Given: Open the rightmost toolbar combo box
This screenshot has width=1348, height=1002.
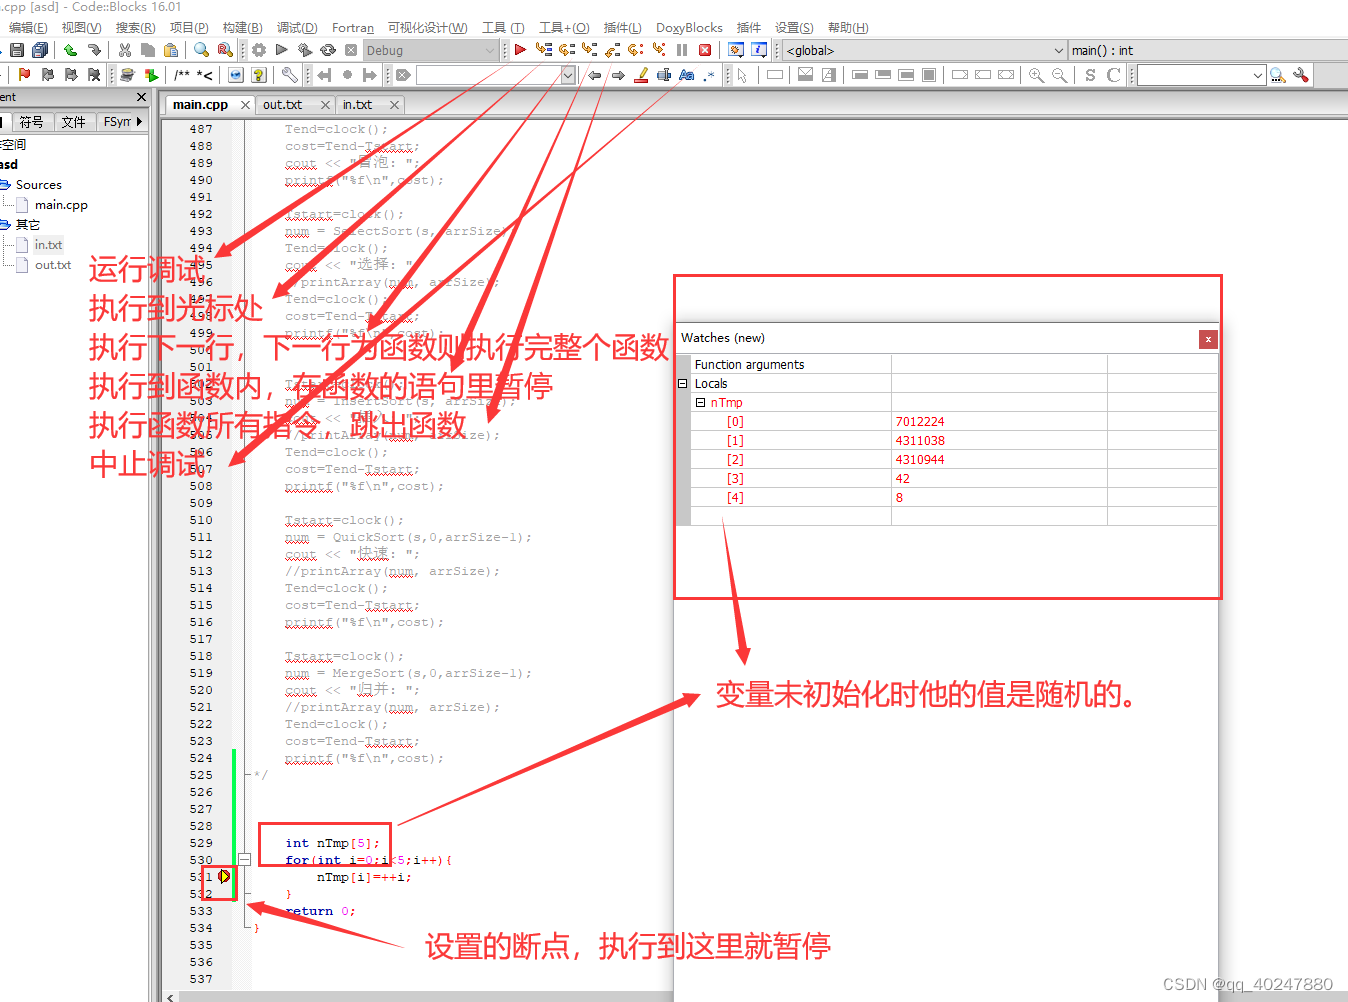Looking at the screenshot, I should pyautogui.click(x=1201, y=75).
